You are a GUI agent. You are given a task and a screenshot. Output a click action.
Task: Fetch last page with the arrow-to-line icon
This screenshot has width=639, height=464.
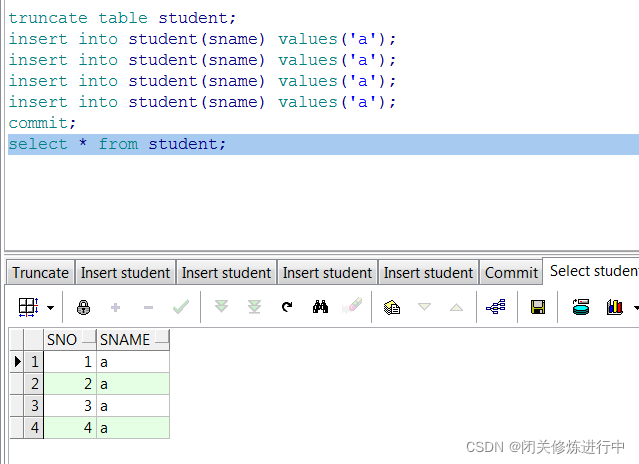tap(255, 307)
